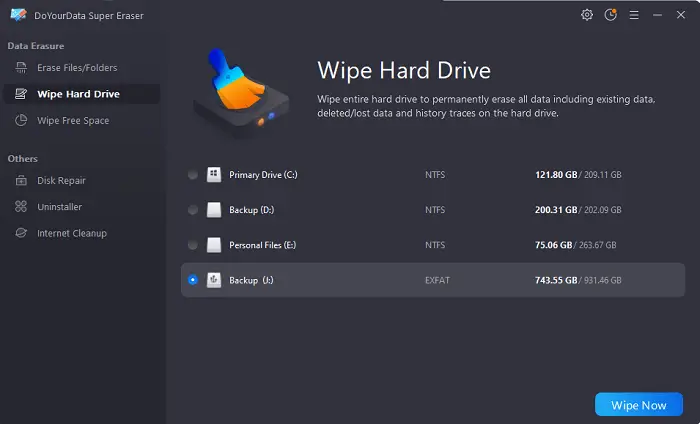Click the 121.80 GB size value
This screenshot has height=424, width=700.
[556, 175]
